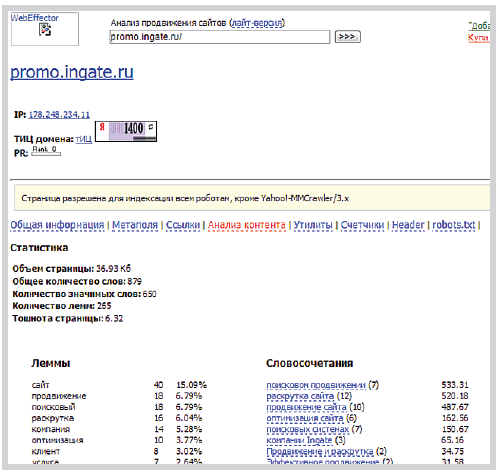The image size is (499, 472).
Task: Switch to the Метаполя tab
Action: point(135,225)
